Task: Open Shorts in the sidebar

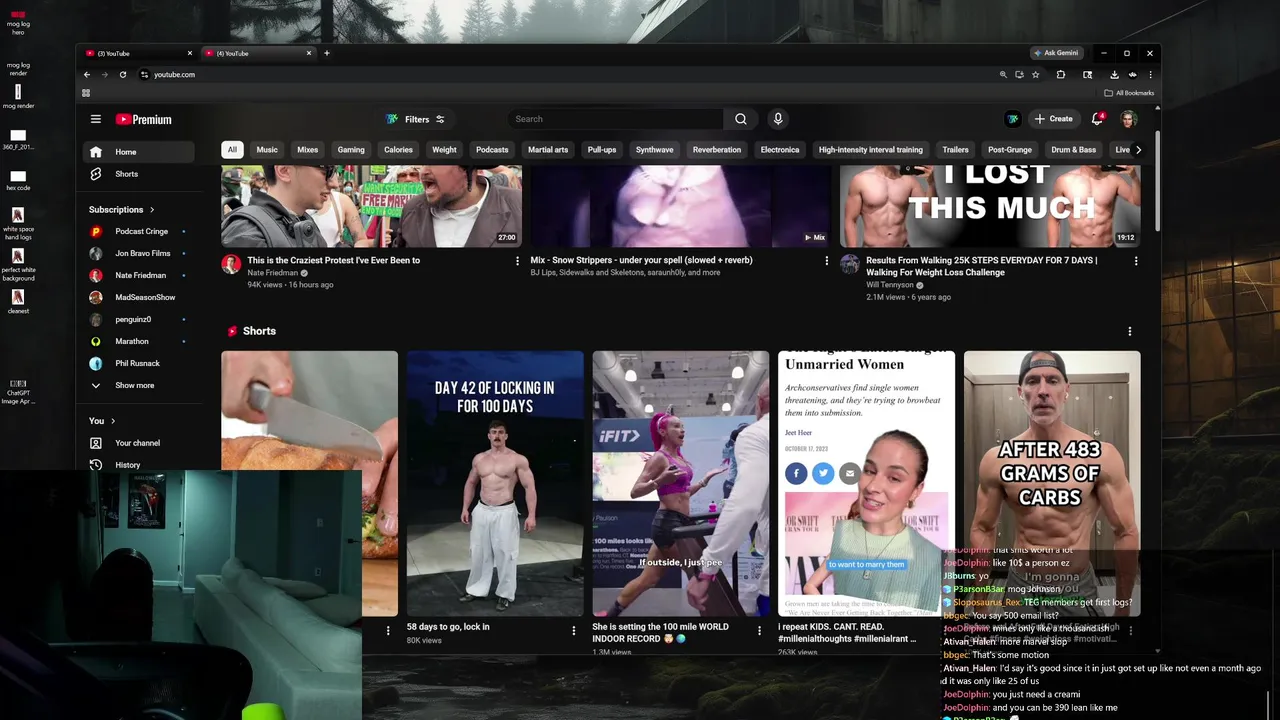Action: 138,174
